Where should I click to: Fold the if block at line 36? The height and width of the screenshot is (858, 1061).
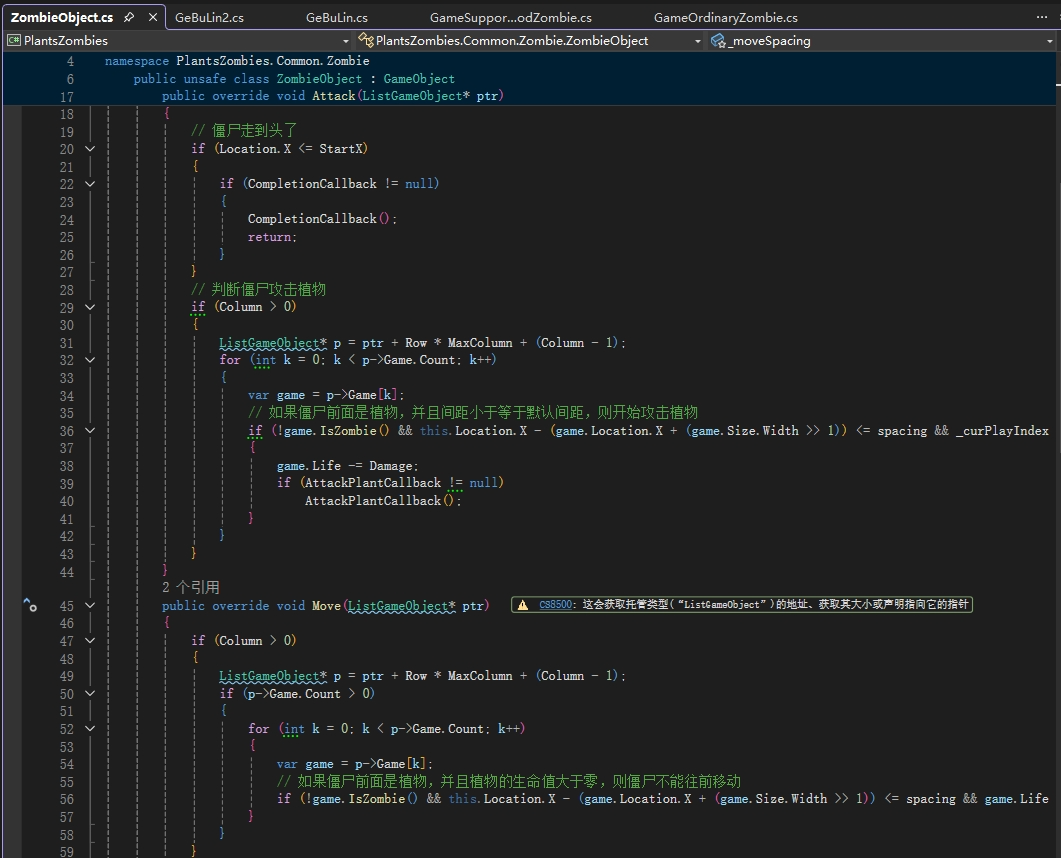pos(90,431)
